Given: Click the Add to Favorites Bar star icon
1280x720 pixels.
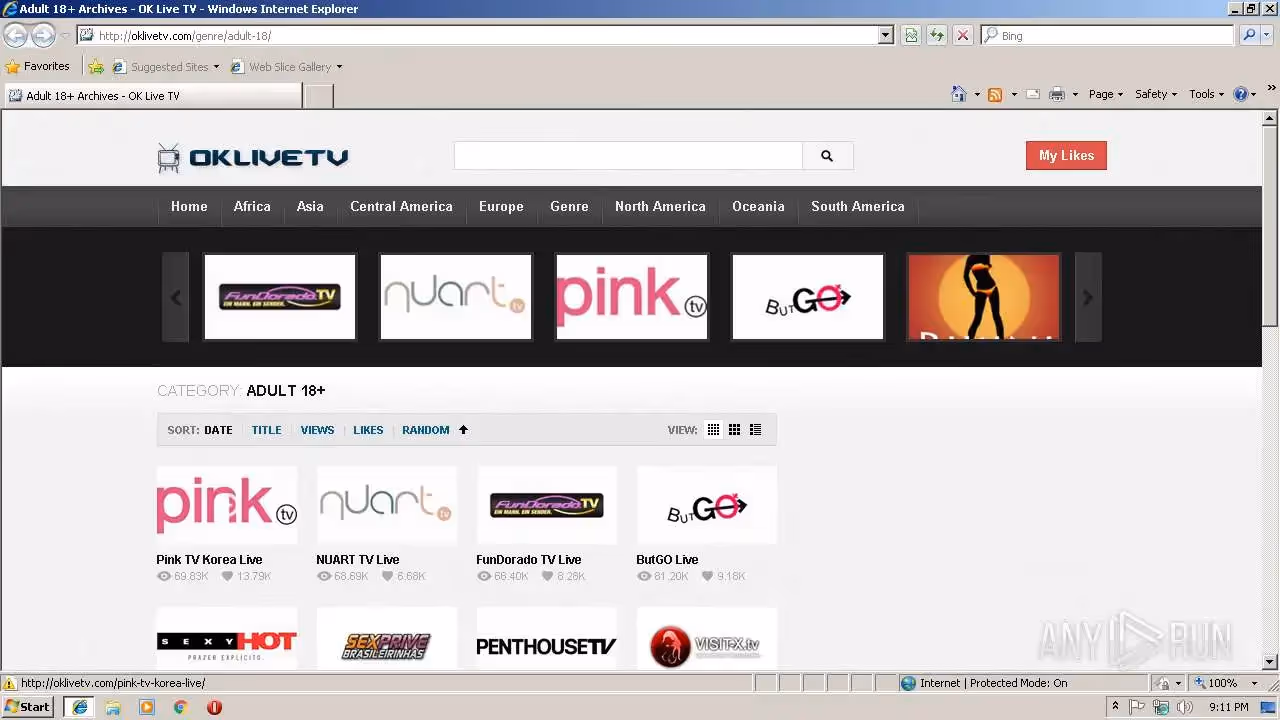Looking at the screenshot, I should [x=96, y=67].
